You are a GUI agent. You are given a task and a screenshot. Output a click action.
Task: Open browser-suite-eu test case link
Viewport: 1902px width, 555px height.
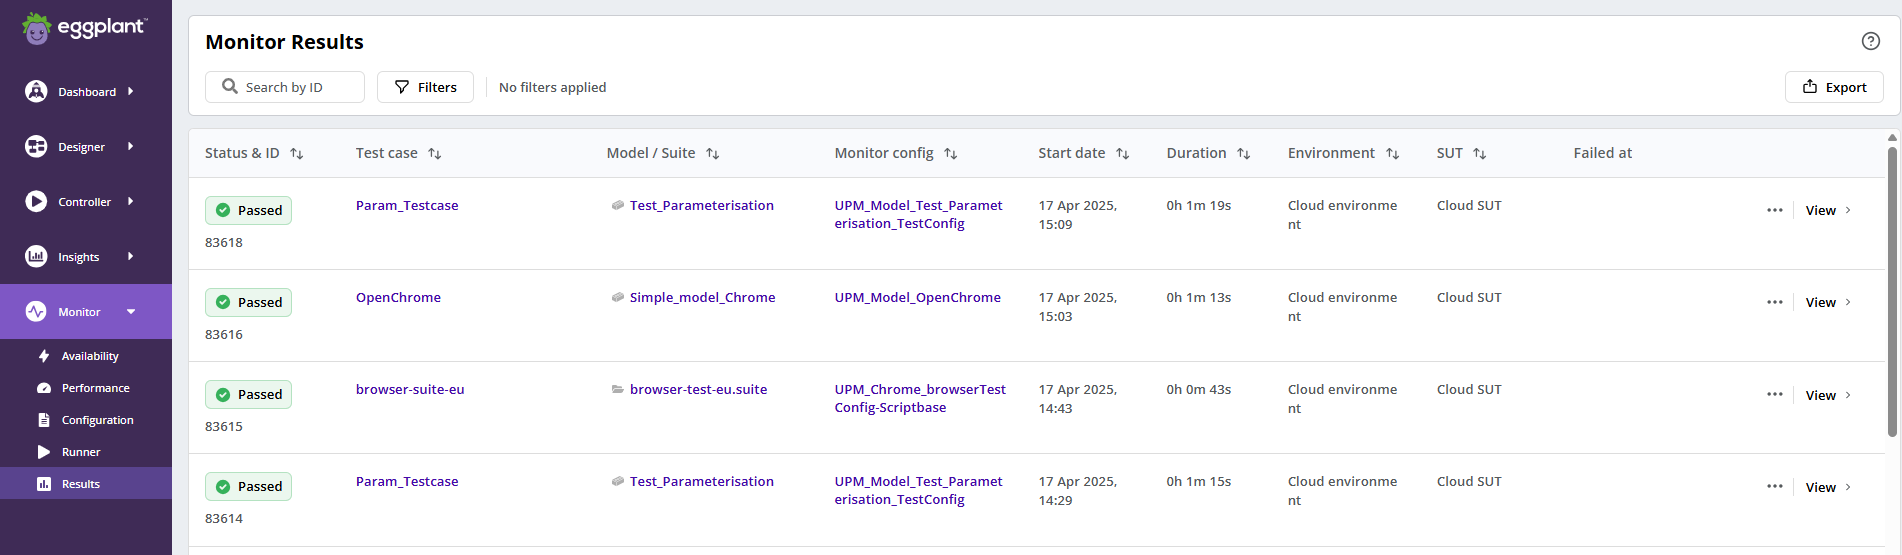[x=410, y=389]
